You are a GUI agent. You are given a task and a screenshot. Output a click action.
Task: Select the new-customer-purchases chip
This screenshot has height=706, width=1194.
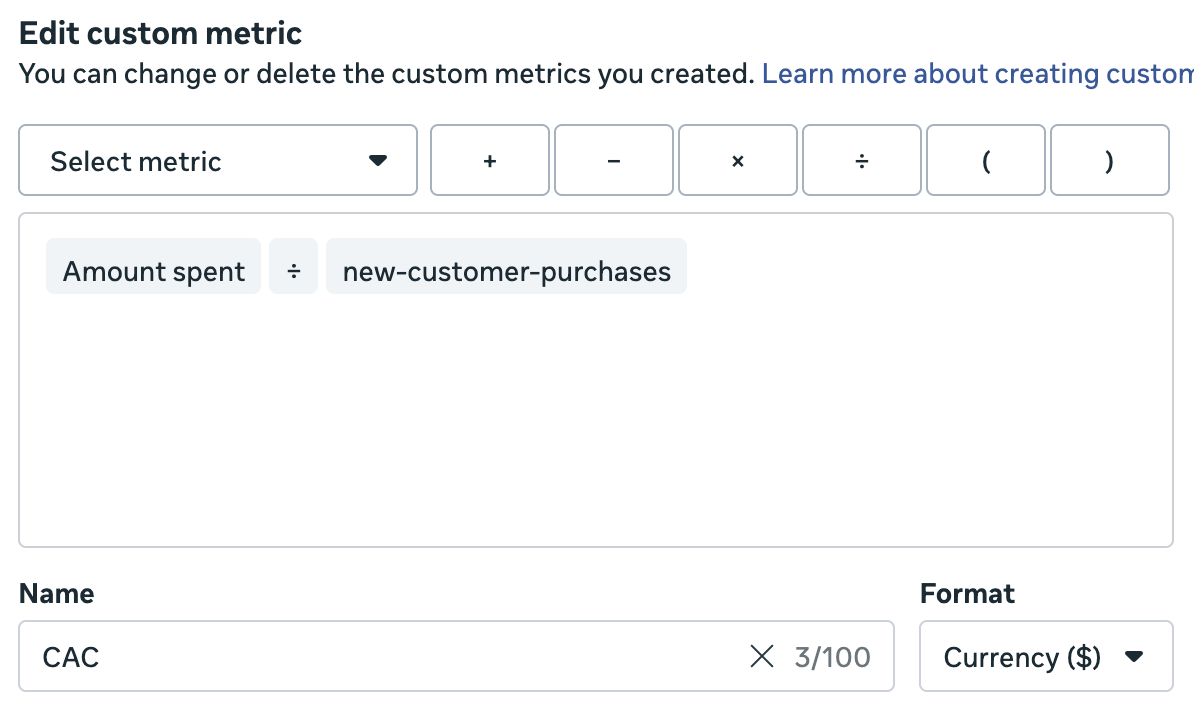[x=506, y=272]
